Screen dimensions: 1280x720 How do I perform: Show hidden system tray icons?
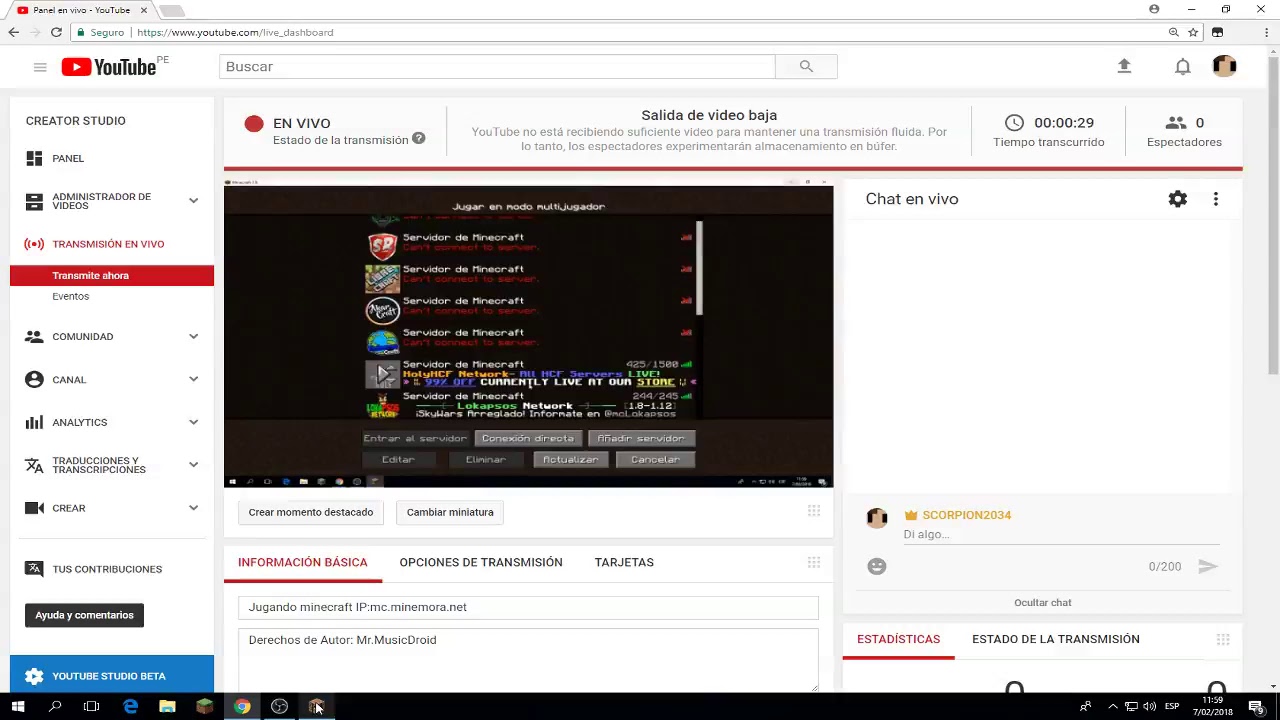tap(1112, 707)
